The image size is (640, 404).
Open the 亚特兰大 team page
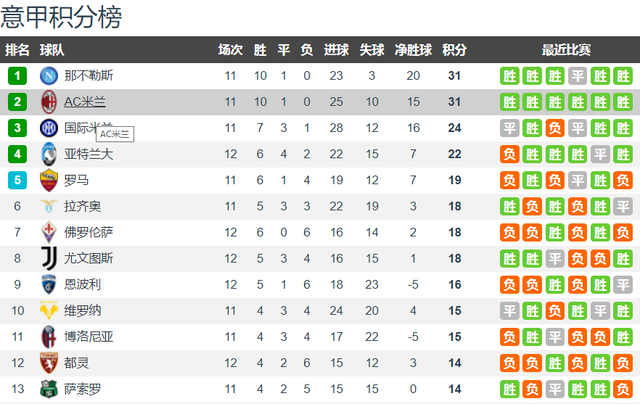[x=89, y=154]
